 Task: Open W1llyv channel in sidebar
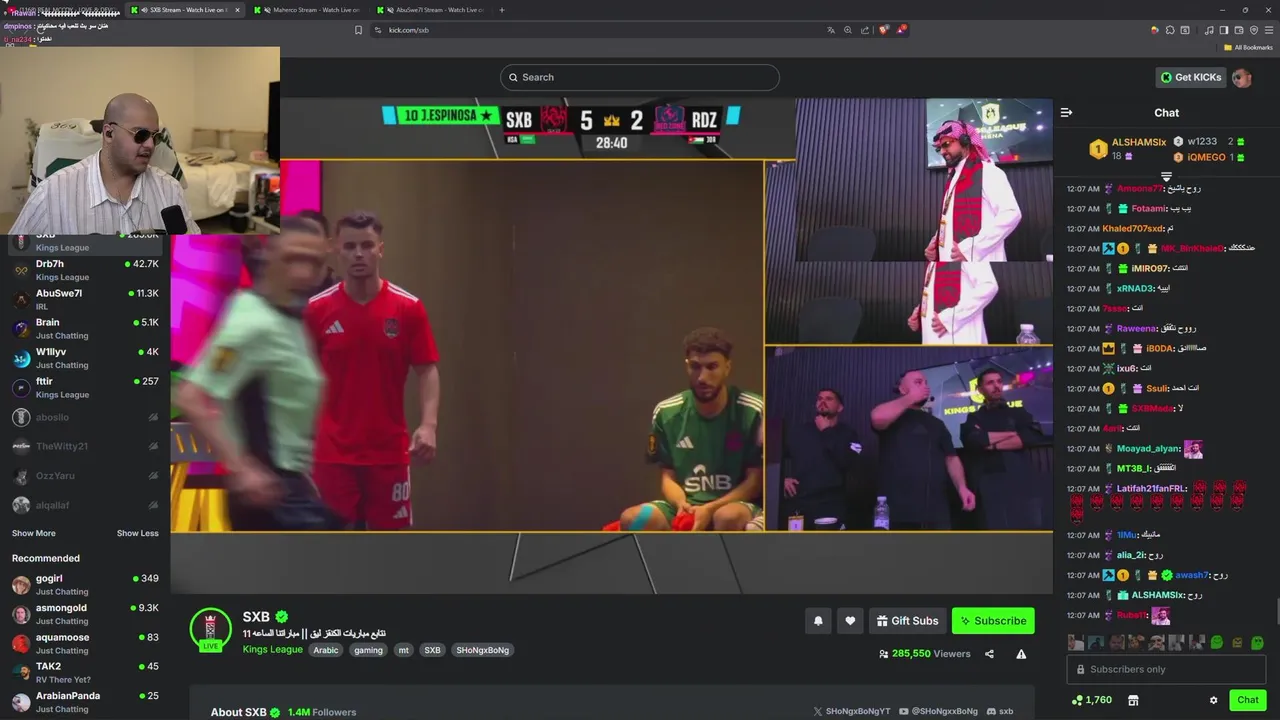click(85, 358)
